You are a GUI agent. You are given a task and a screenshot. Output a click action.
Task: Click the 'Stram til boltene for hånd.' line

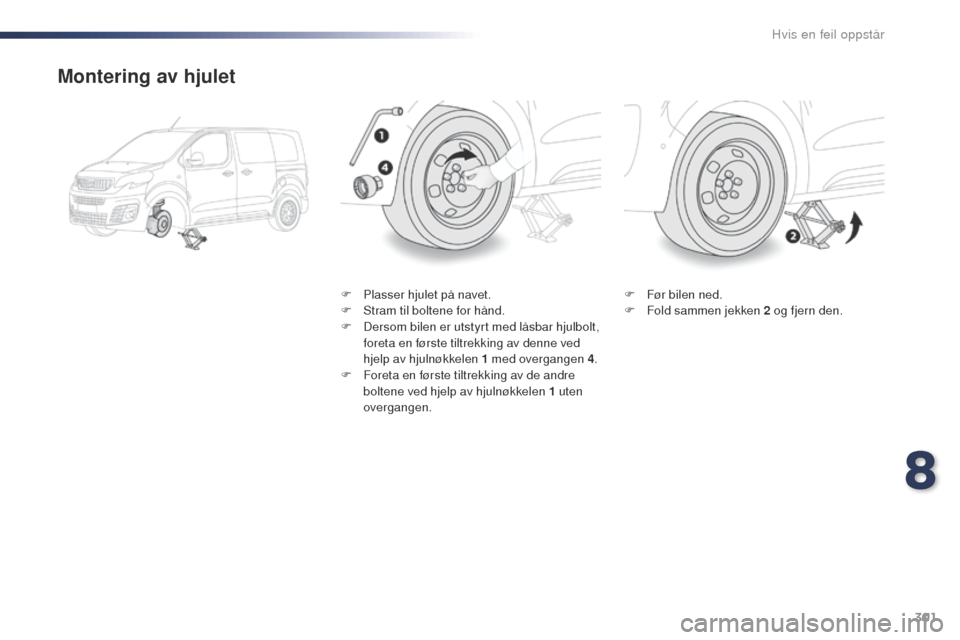tap(433, 311)
